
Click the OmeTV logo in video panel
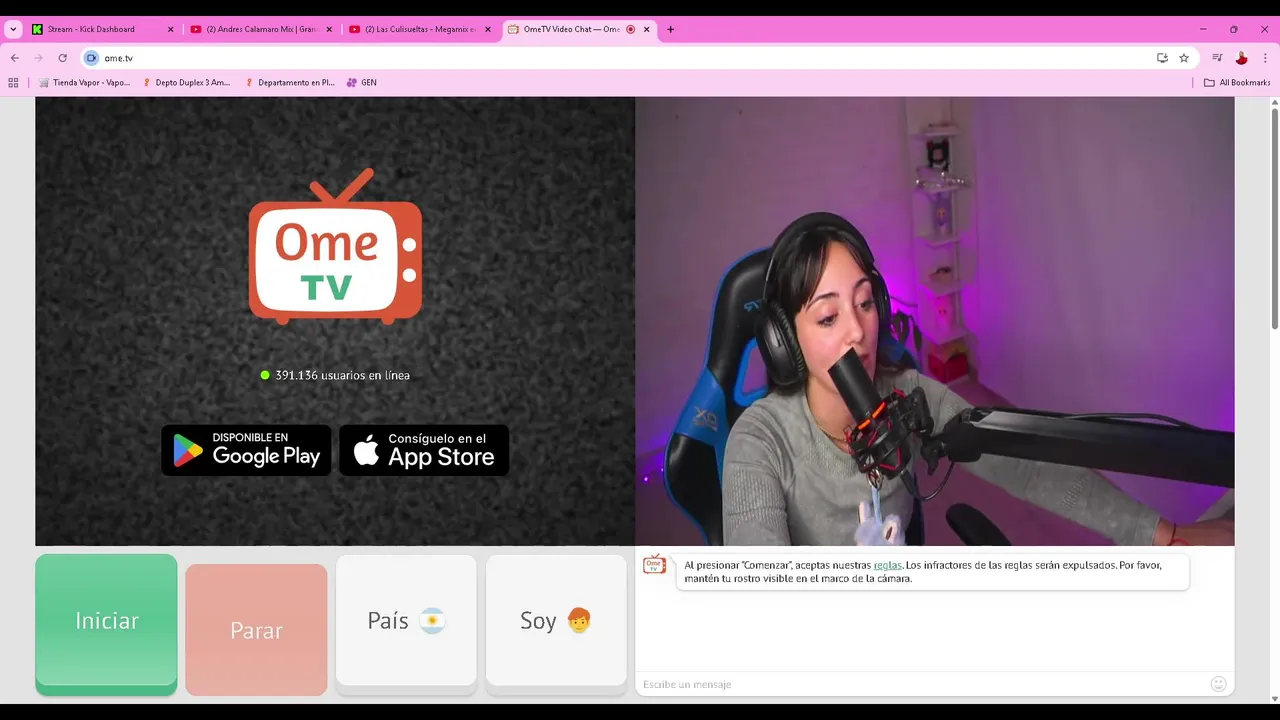tap(335, 246)
